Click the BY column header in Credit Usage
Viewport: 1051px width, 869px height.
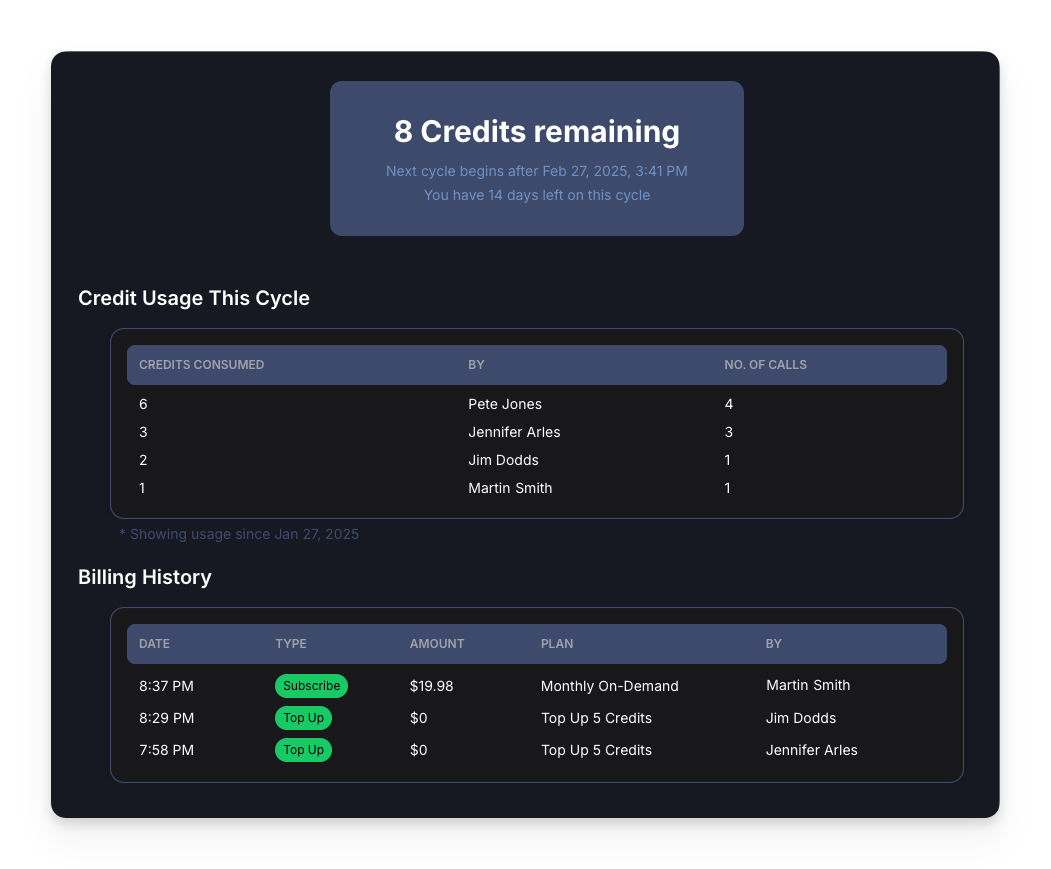click(476, 365)
